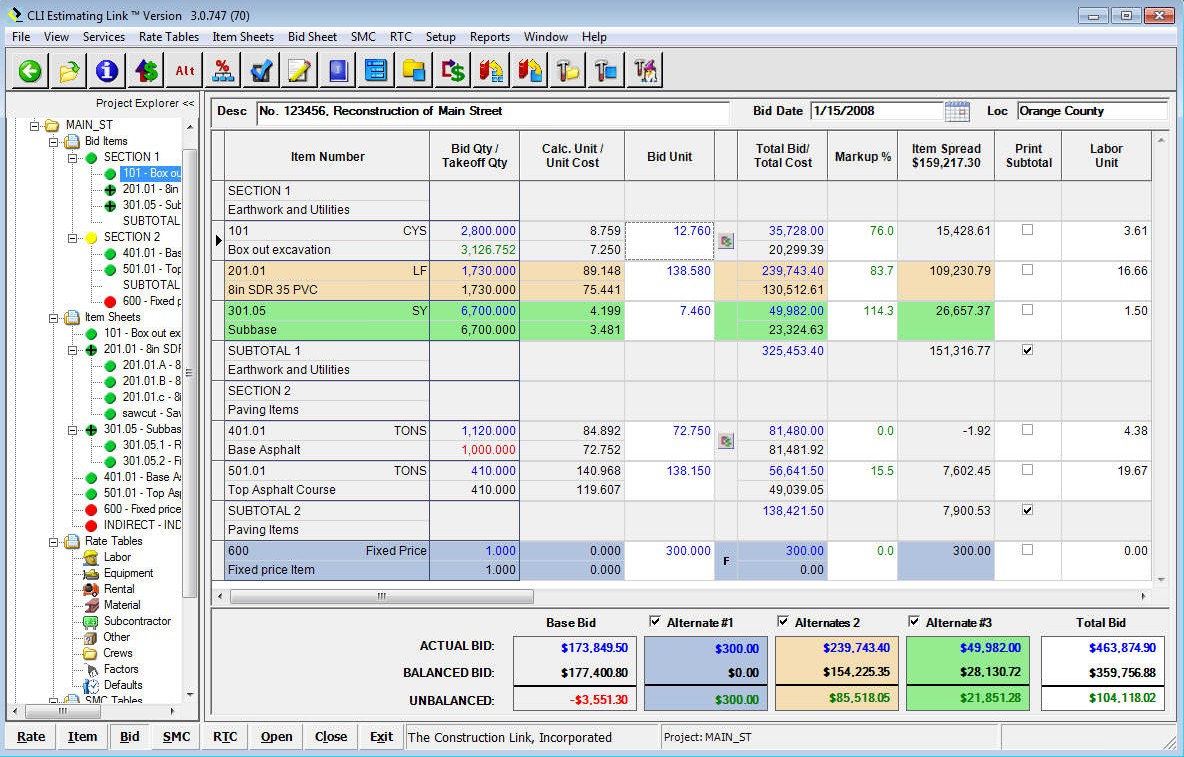Collapse 201.01 node under Item Sheets
This screenshot has width=1184, height=757.
[x=72, y=349]
